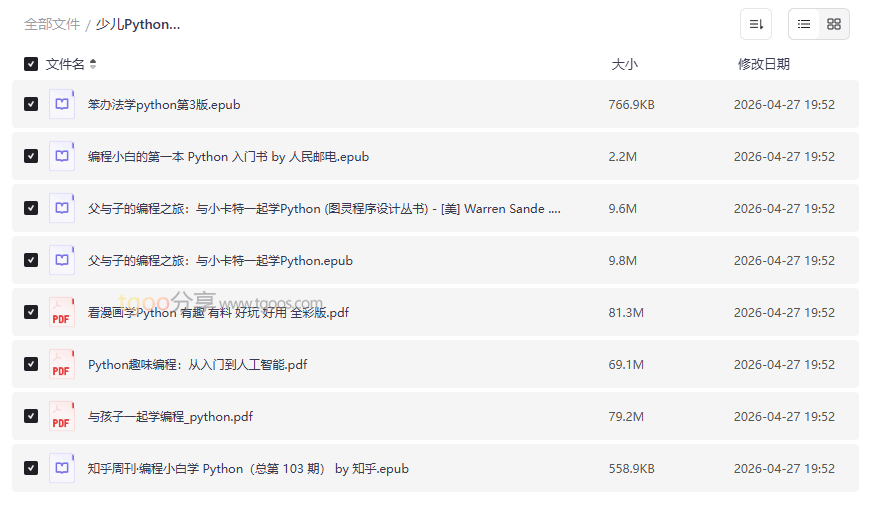Click the 修改日期 column header
This screenshot has height=514, width=874.
[x=763, y=64]
